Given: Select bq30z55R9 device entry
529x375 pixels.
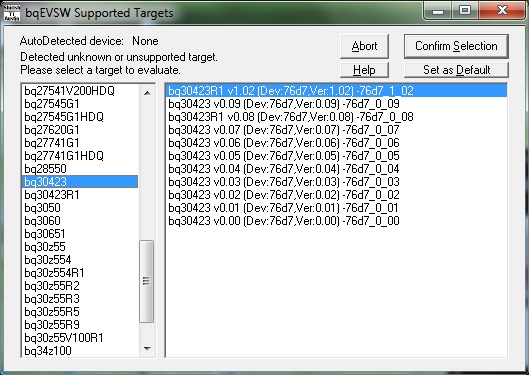Looking at the screenshot, I should 80,325.
